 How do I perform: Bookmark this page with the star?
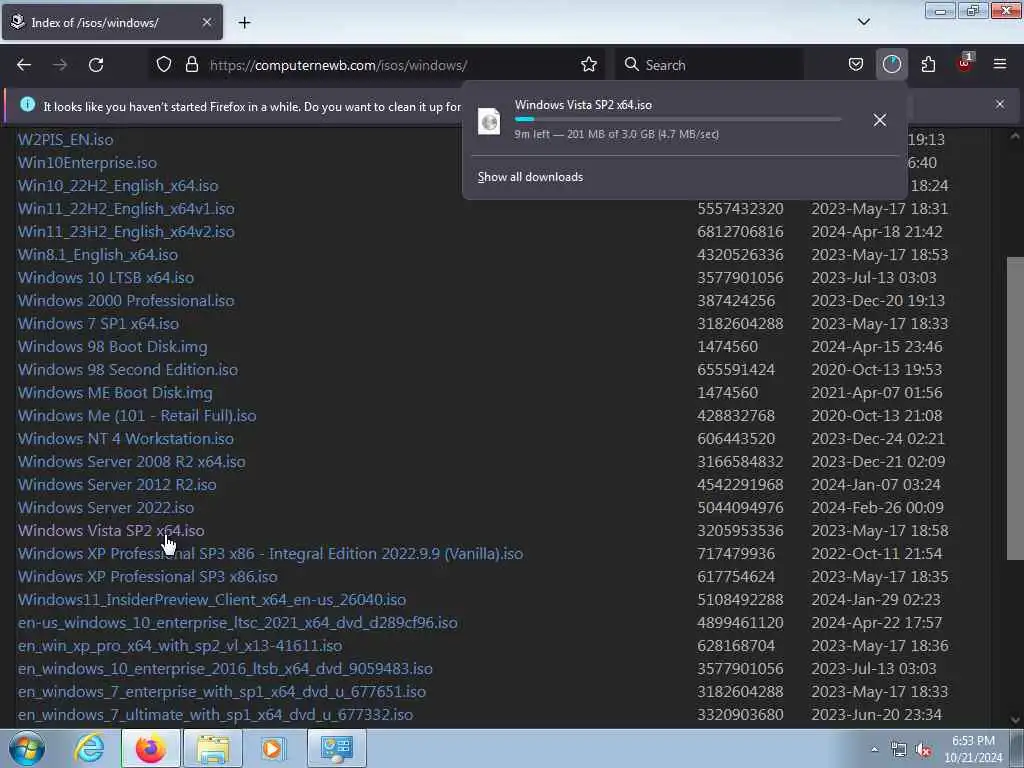[588, 65]
